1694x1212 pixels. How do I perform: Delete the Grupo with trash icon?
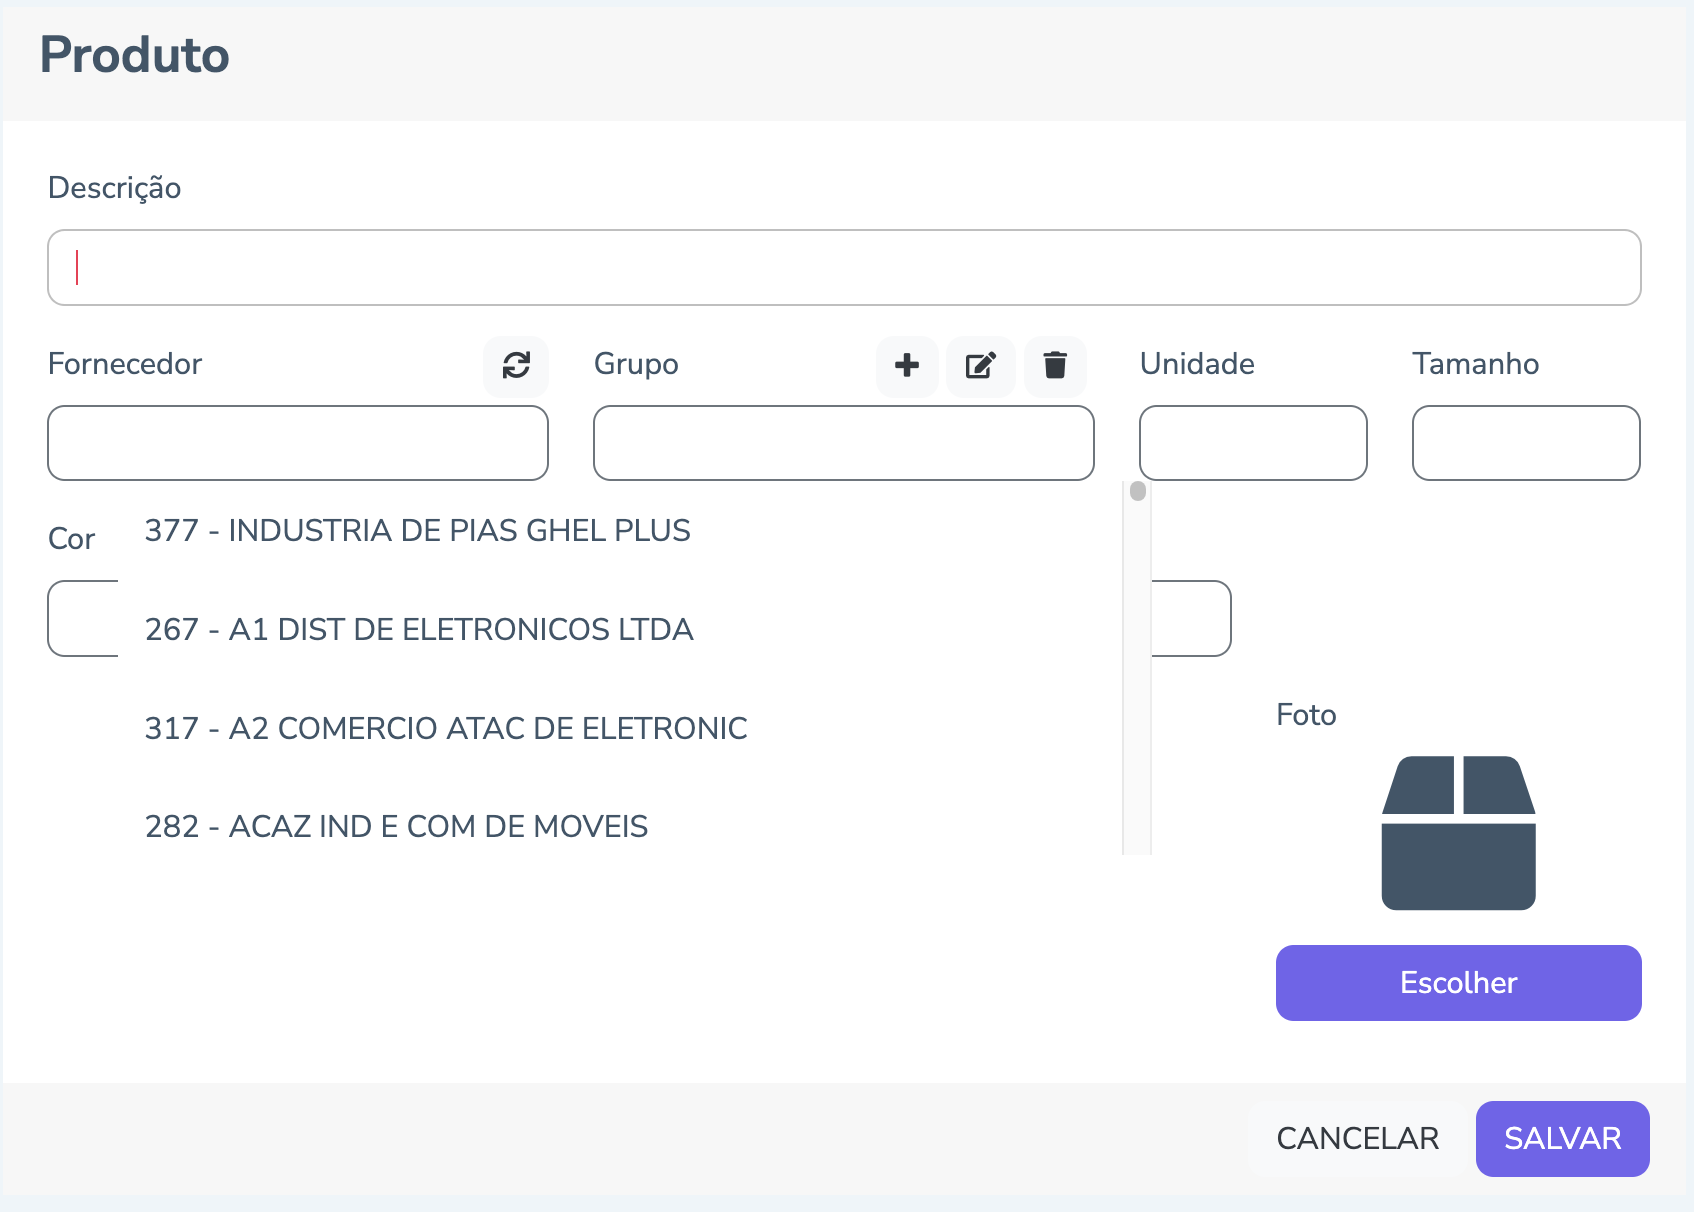(x=1055, y=365)
